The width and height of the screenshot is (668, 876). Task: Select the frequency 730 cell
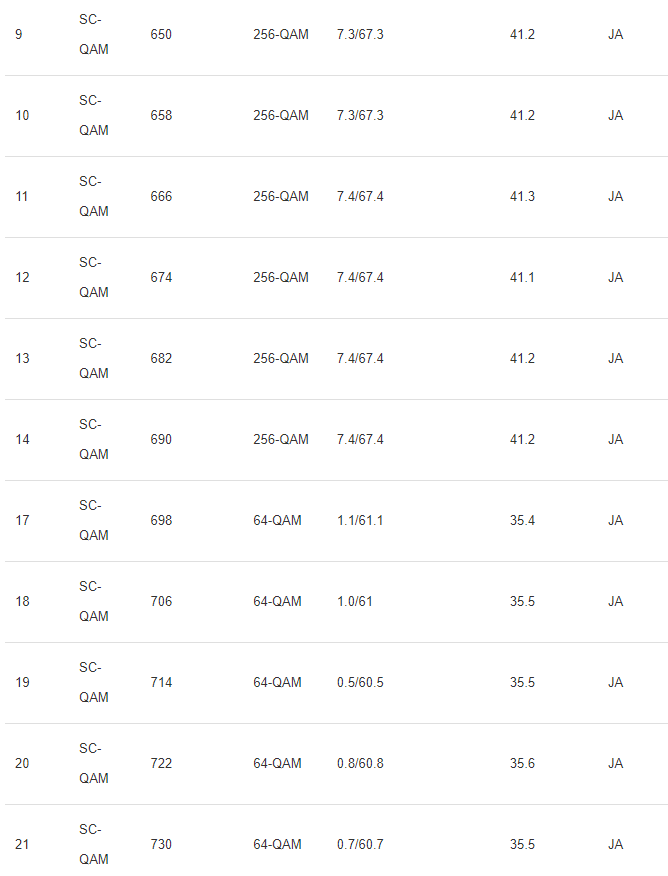click(161, 845)
